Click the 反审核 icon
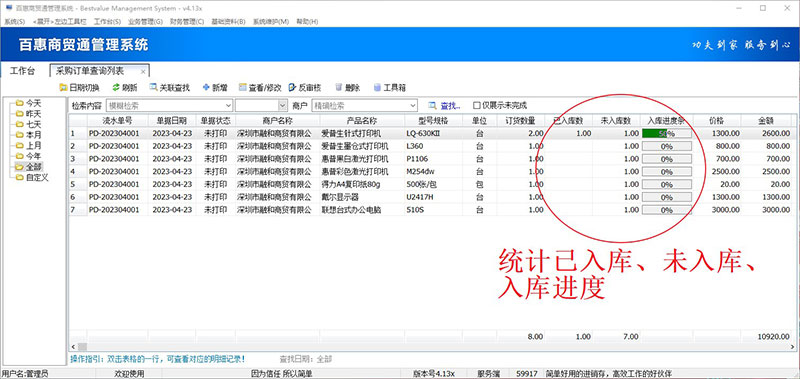The image size is (800, 379). pyautogui.click(x=292, y=88)
